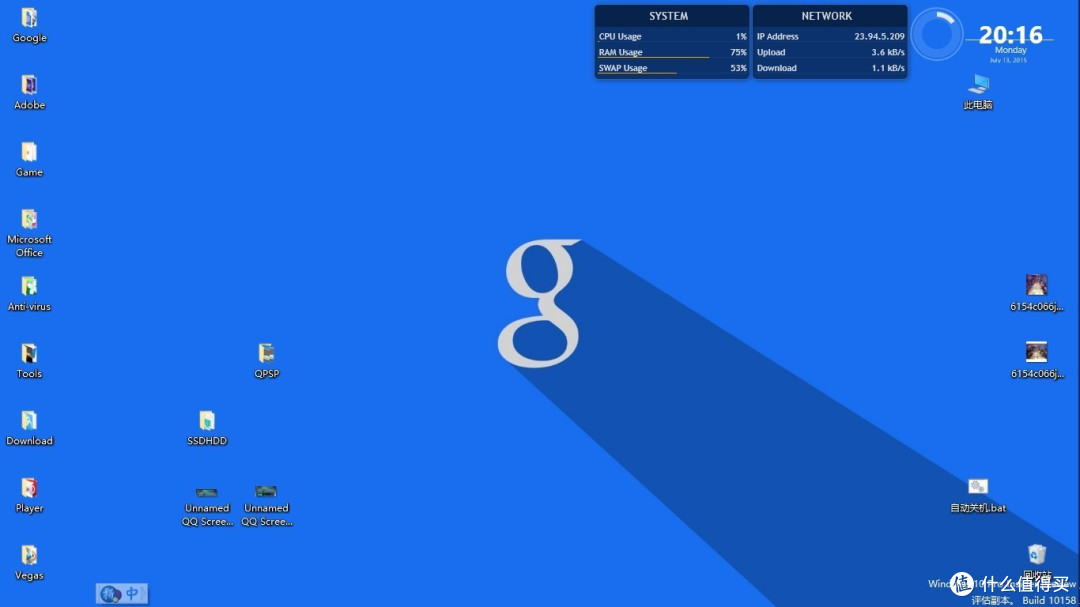This screenshot has height=607, width=1080.
Task: Click the Monday weekday text
Action: click(1010, 50)
